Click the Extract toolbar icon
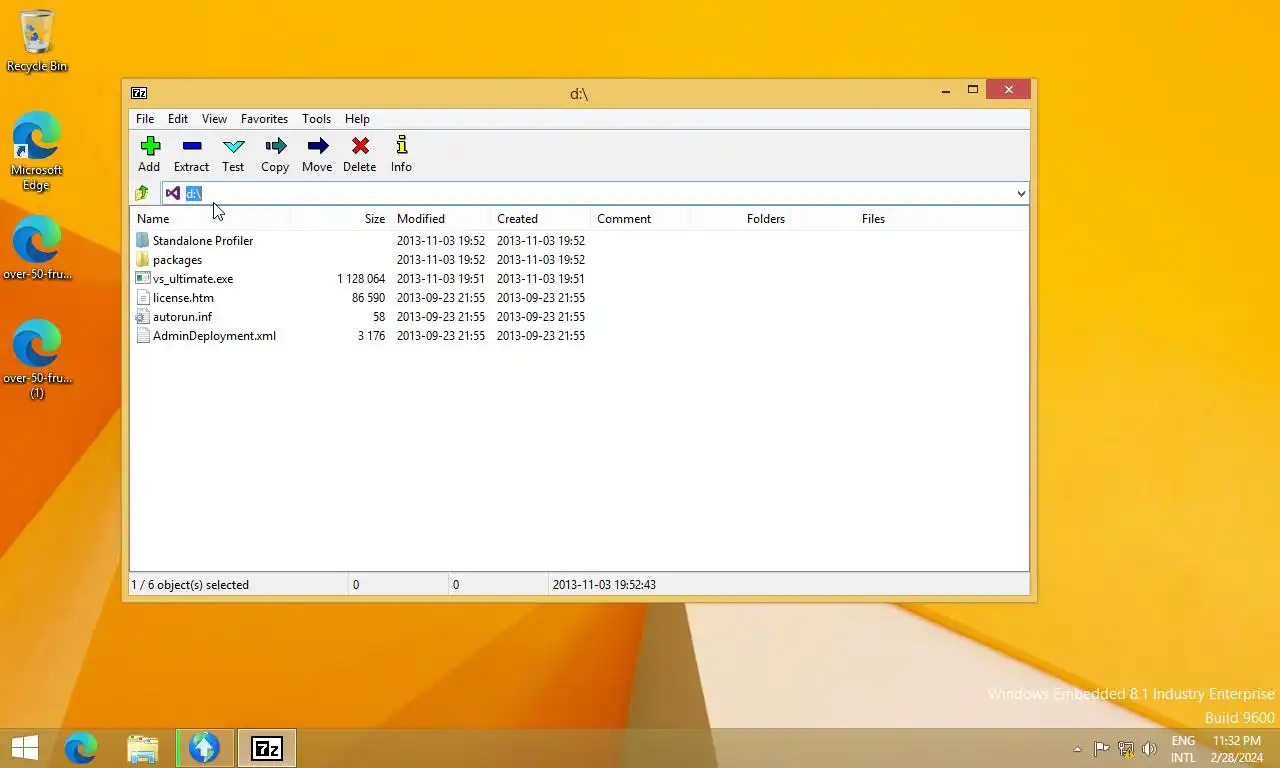Viewport: 1280px width, 768px height. 192,146
